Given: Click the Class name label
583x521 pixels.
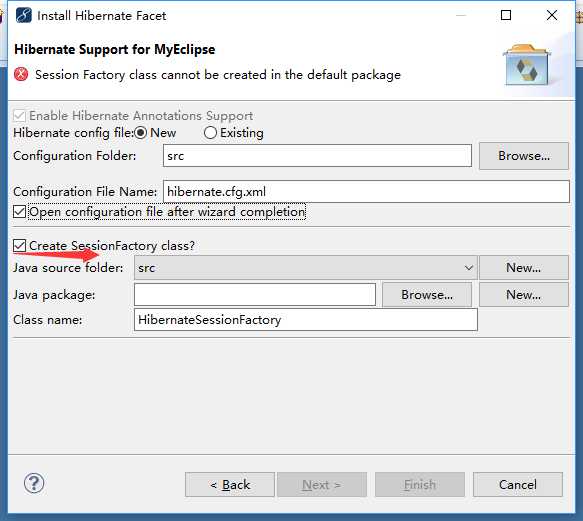Looking at the screenshot, I should coord(48,320).
